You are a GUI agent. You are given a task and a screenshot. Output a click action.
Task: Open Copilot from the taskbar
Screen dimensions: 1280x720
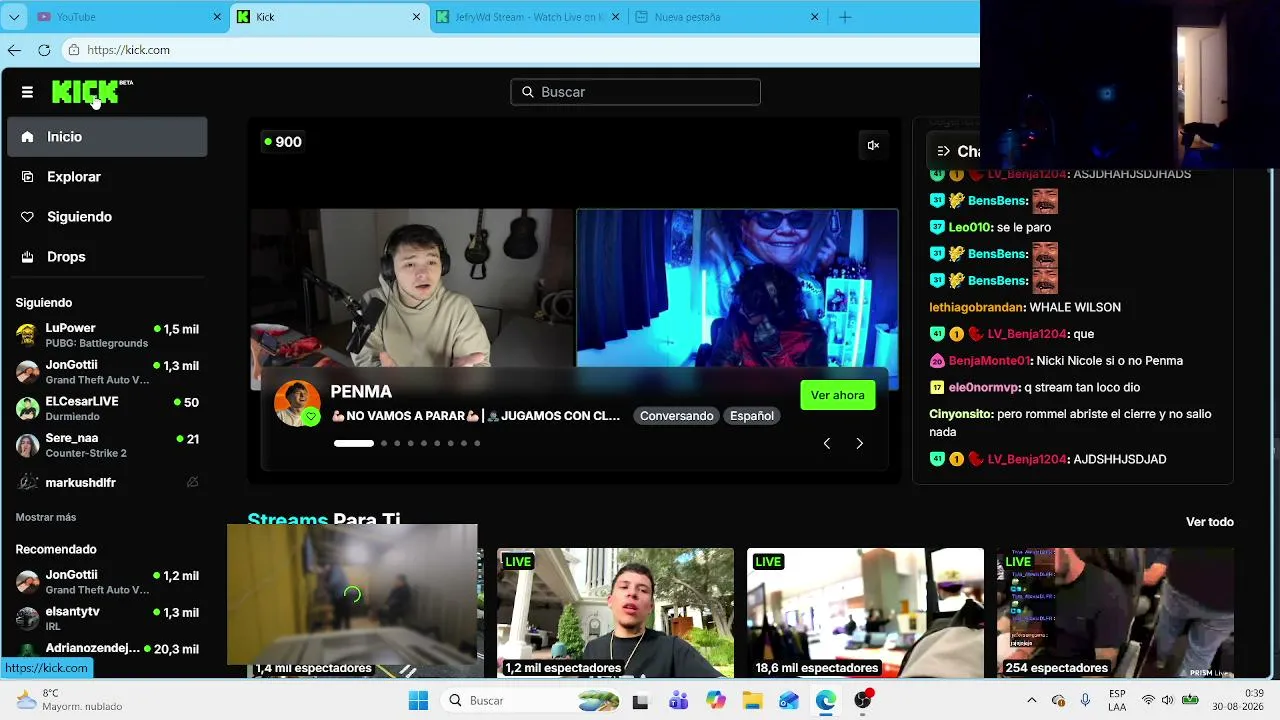click(x=715, y=701)
